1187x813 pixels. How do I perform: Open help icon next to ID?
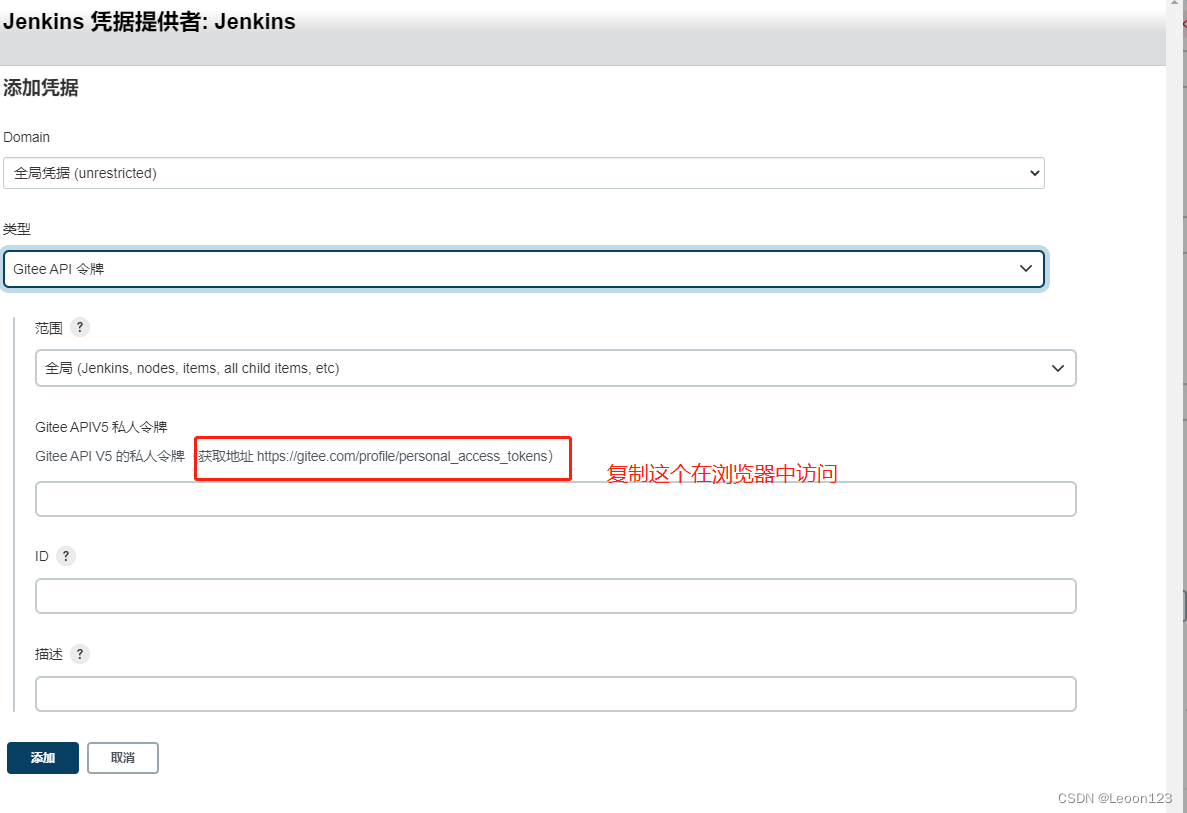point(66,556)
